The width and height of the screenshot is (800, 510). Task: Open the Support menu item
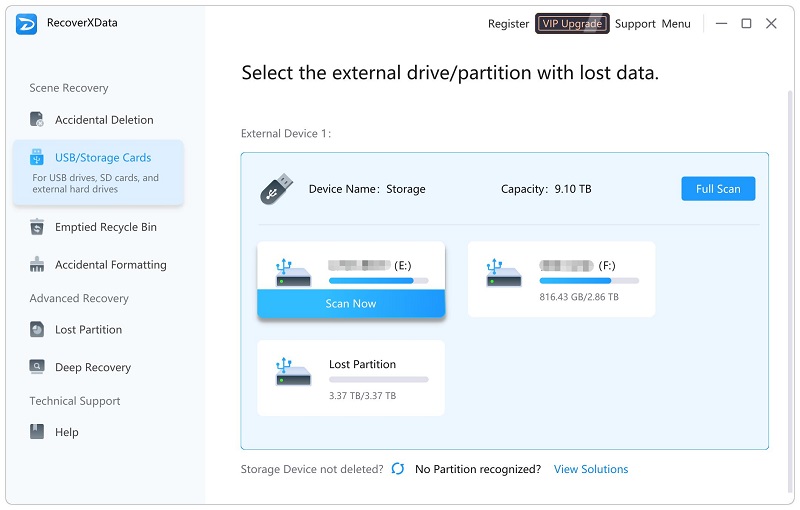pos(635,24)
